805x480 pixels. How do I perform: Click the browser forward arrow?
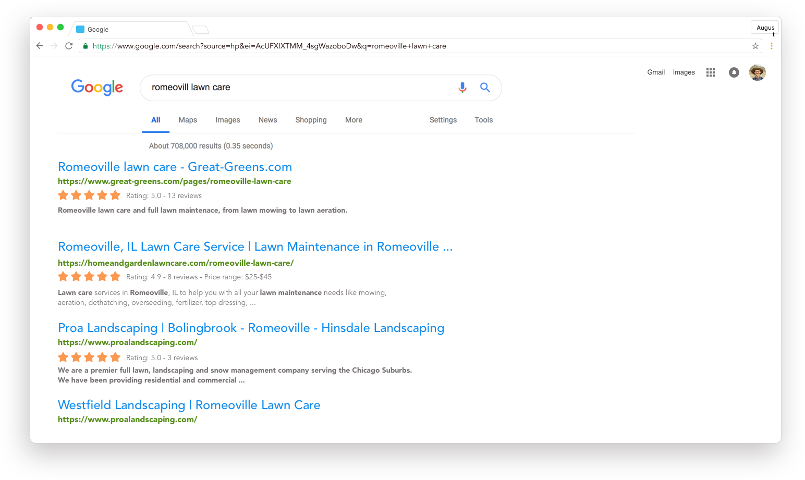[54, 46]
